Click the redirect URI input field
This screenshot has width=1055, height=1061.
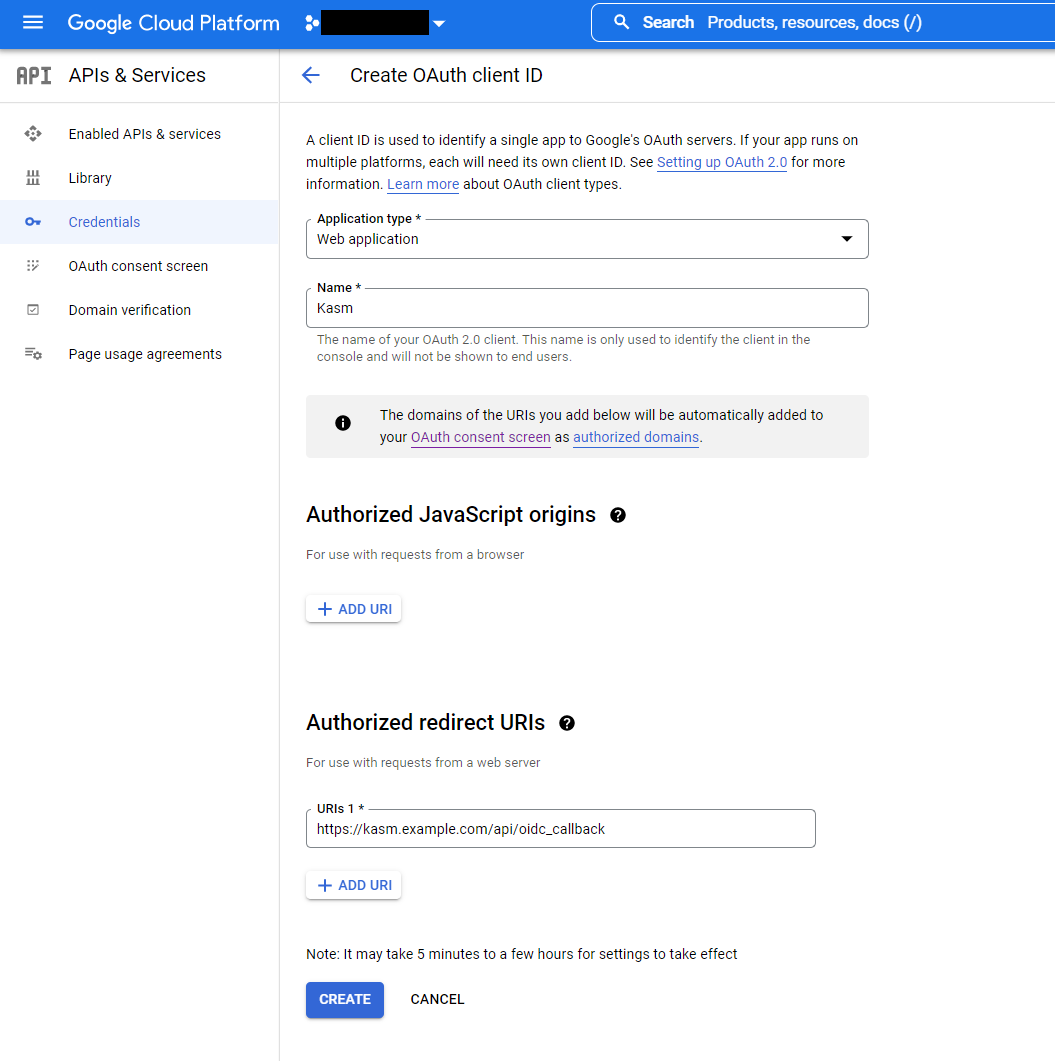point(560,828)
